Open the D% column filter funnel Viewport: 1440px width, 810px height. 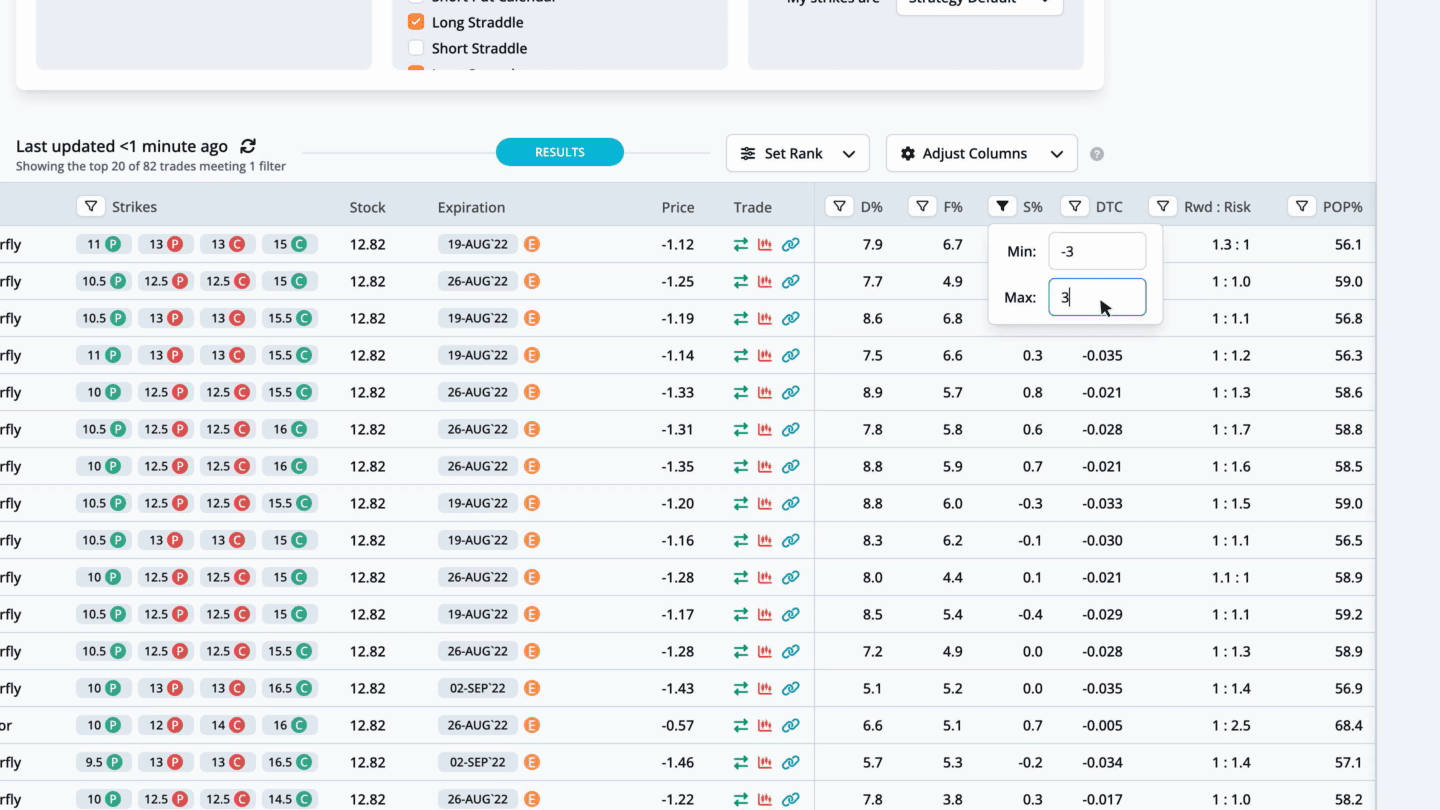tap(839, 207)
